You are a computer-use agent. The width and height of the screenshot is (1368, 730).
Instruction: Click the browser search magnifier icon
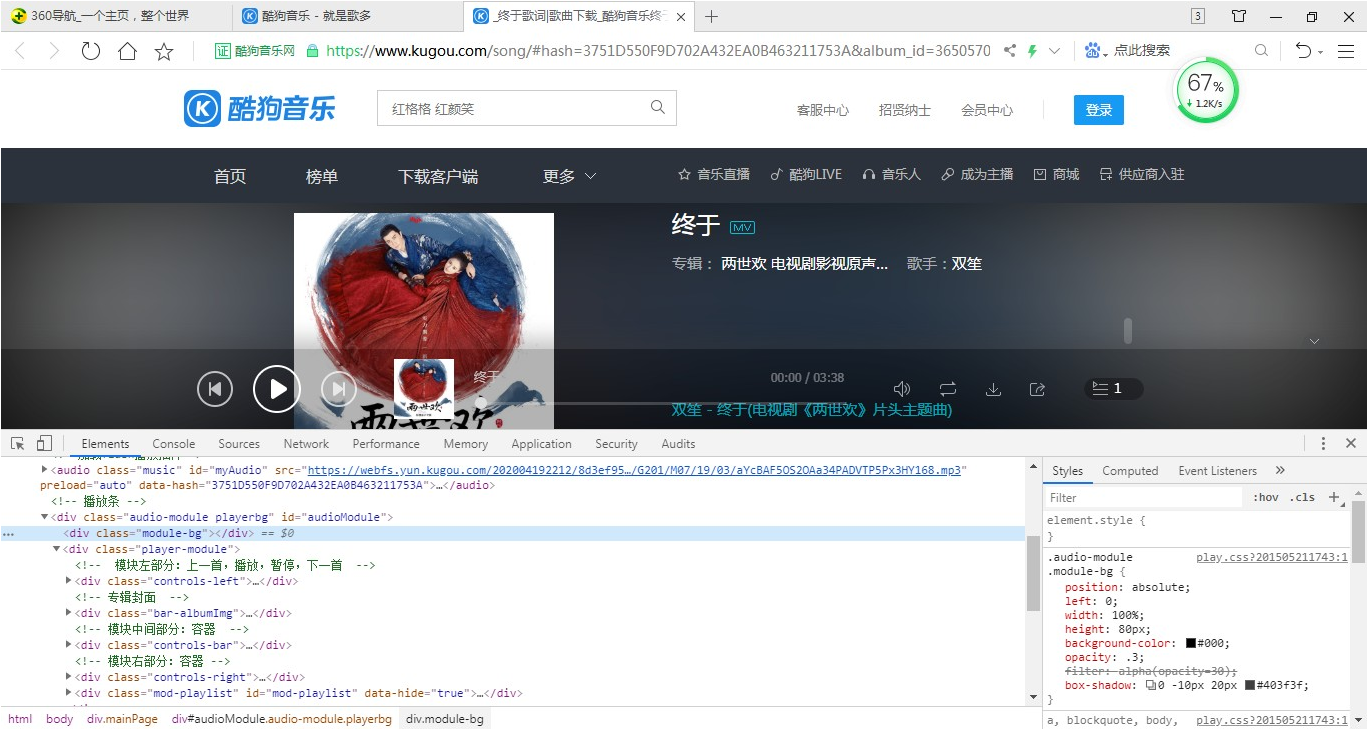point(1261,51)
